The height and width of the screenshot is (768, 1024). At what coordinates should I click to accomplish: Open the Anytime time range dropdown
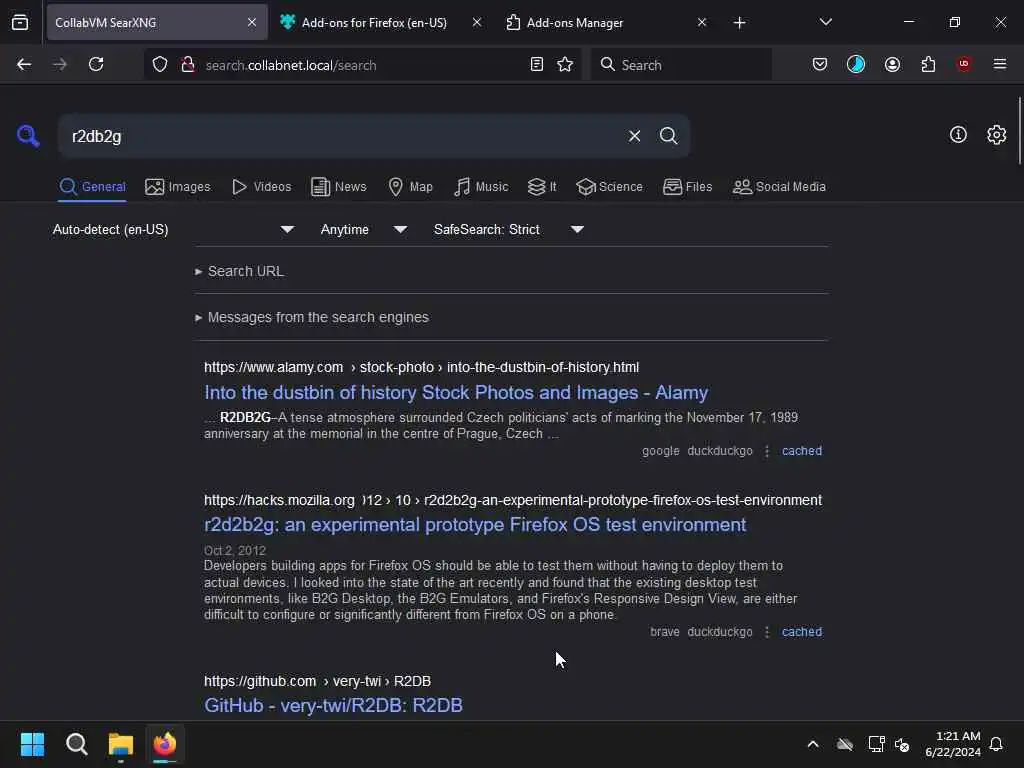[x=364, y=229]
